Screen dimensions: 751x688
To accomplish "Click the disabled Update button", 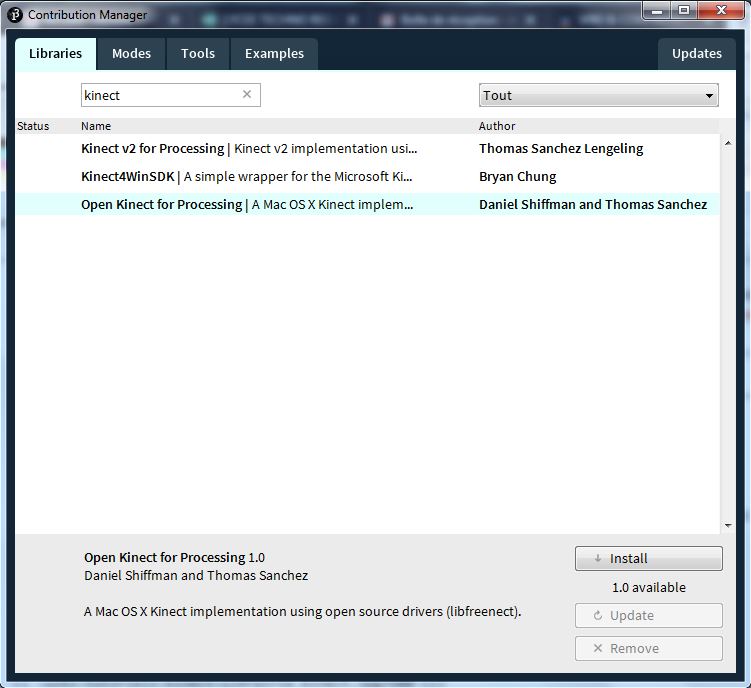I will pos(648,615).
